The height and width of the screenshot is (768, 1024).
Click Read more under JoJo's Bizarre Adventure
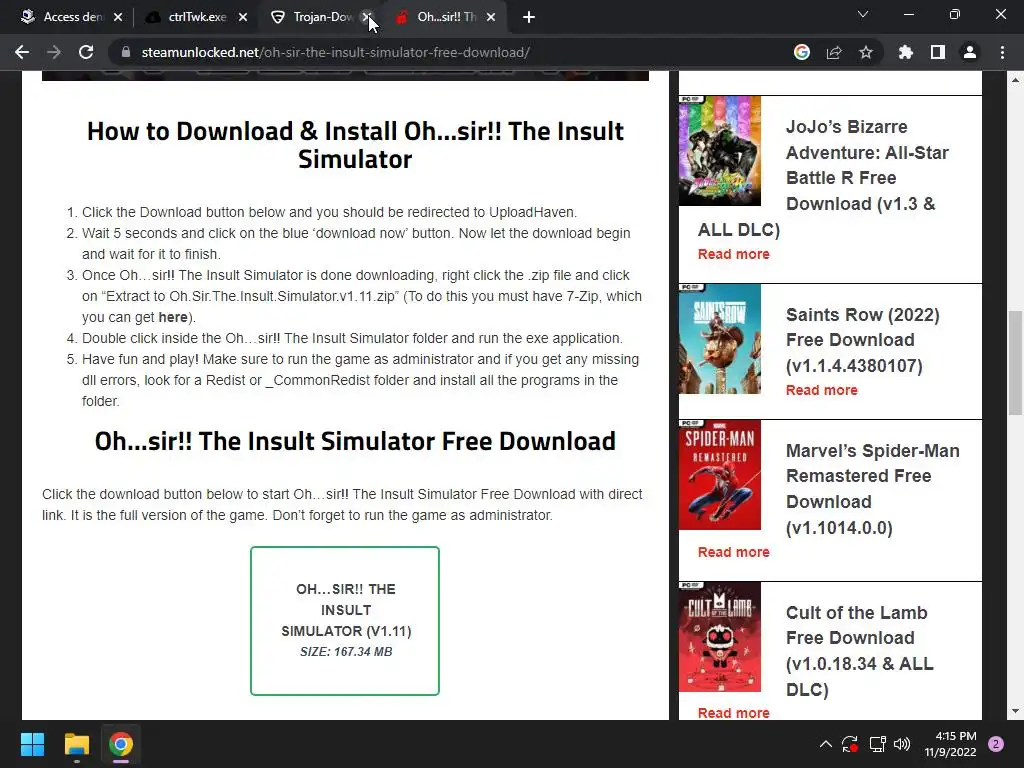pos(733,254)
